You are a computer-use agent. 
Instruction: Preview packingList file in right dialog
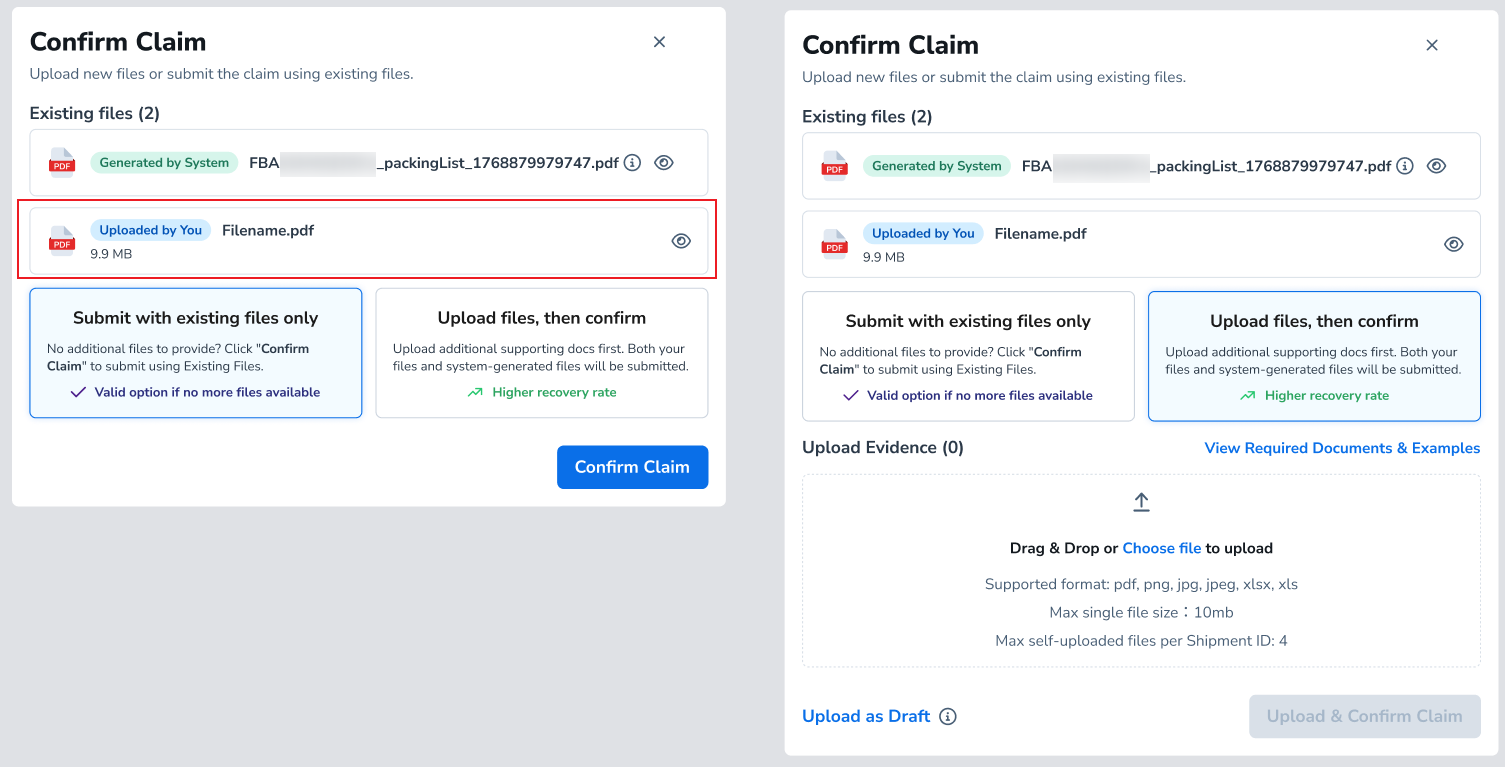tap(1436, 166)
